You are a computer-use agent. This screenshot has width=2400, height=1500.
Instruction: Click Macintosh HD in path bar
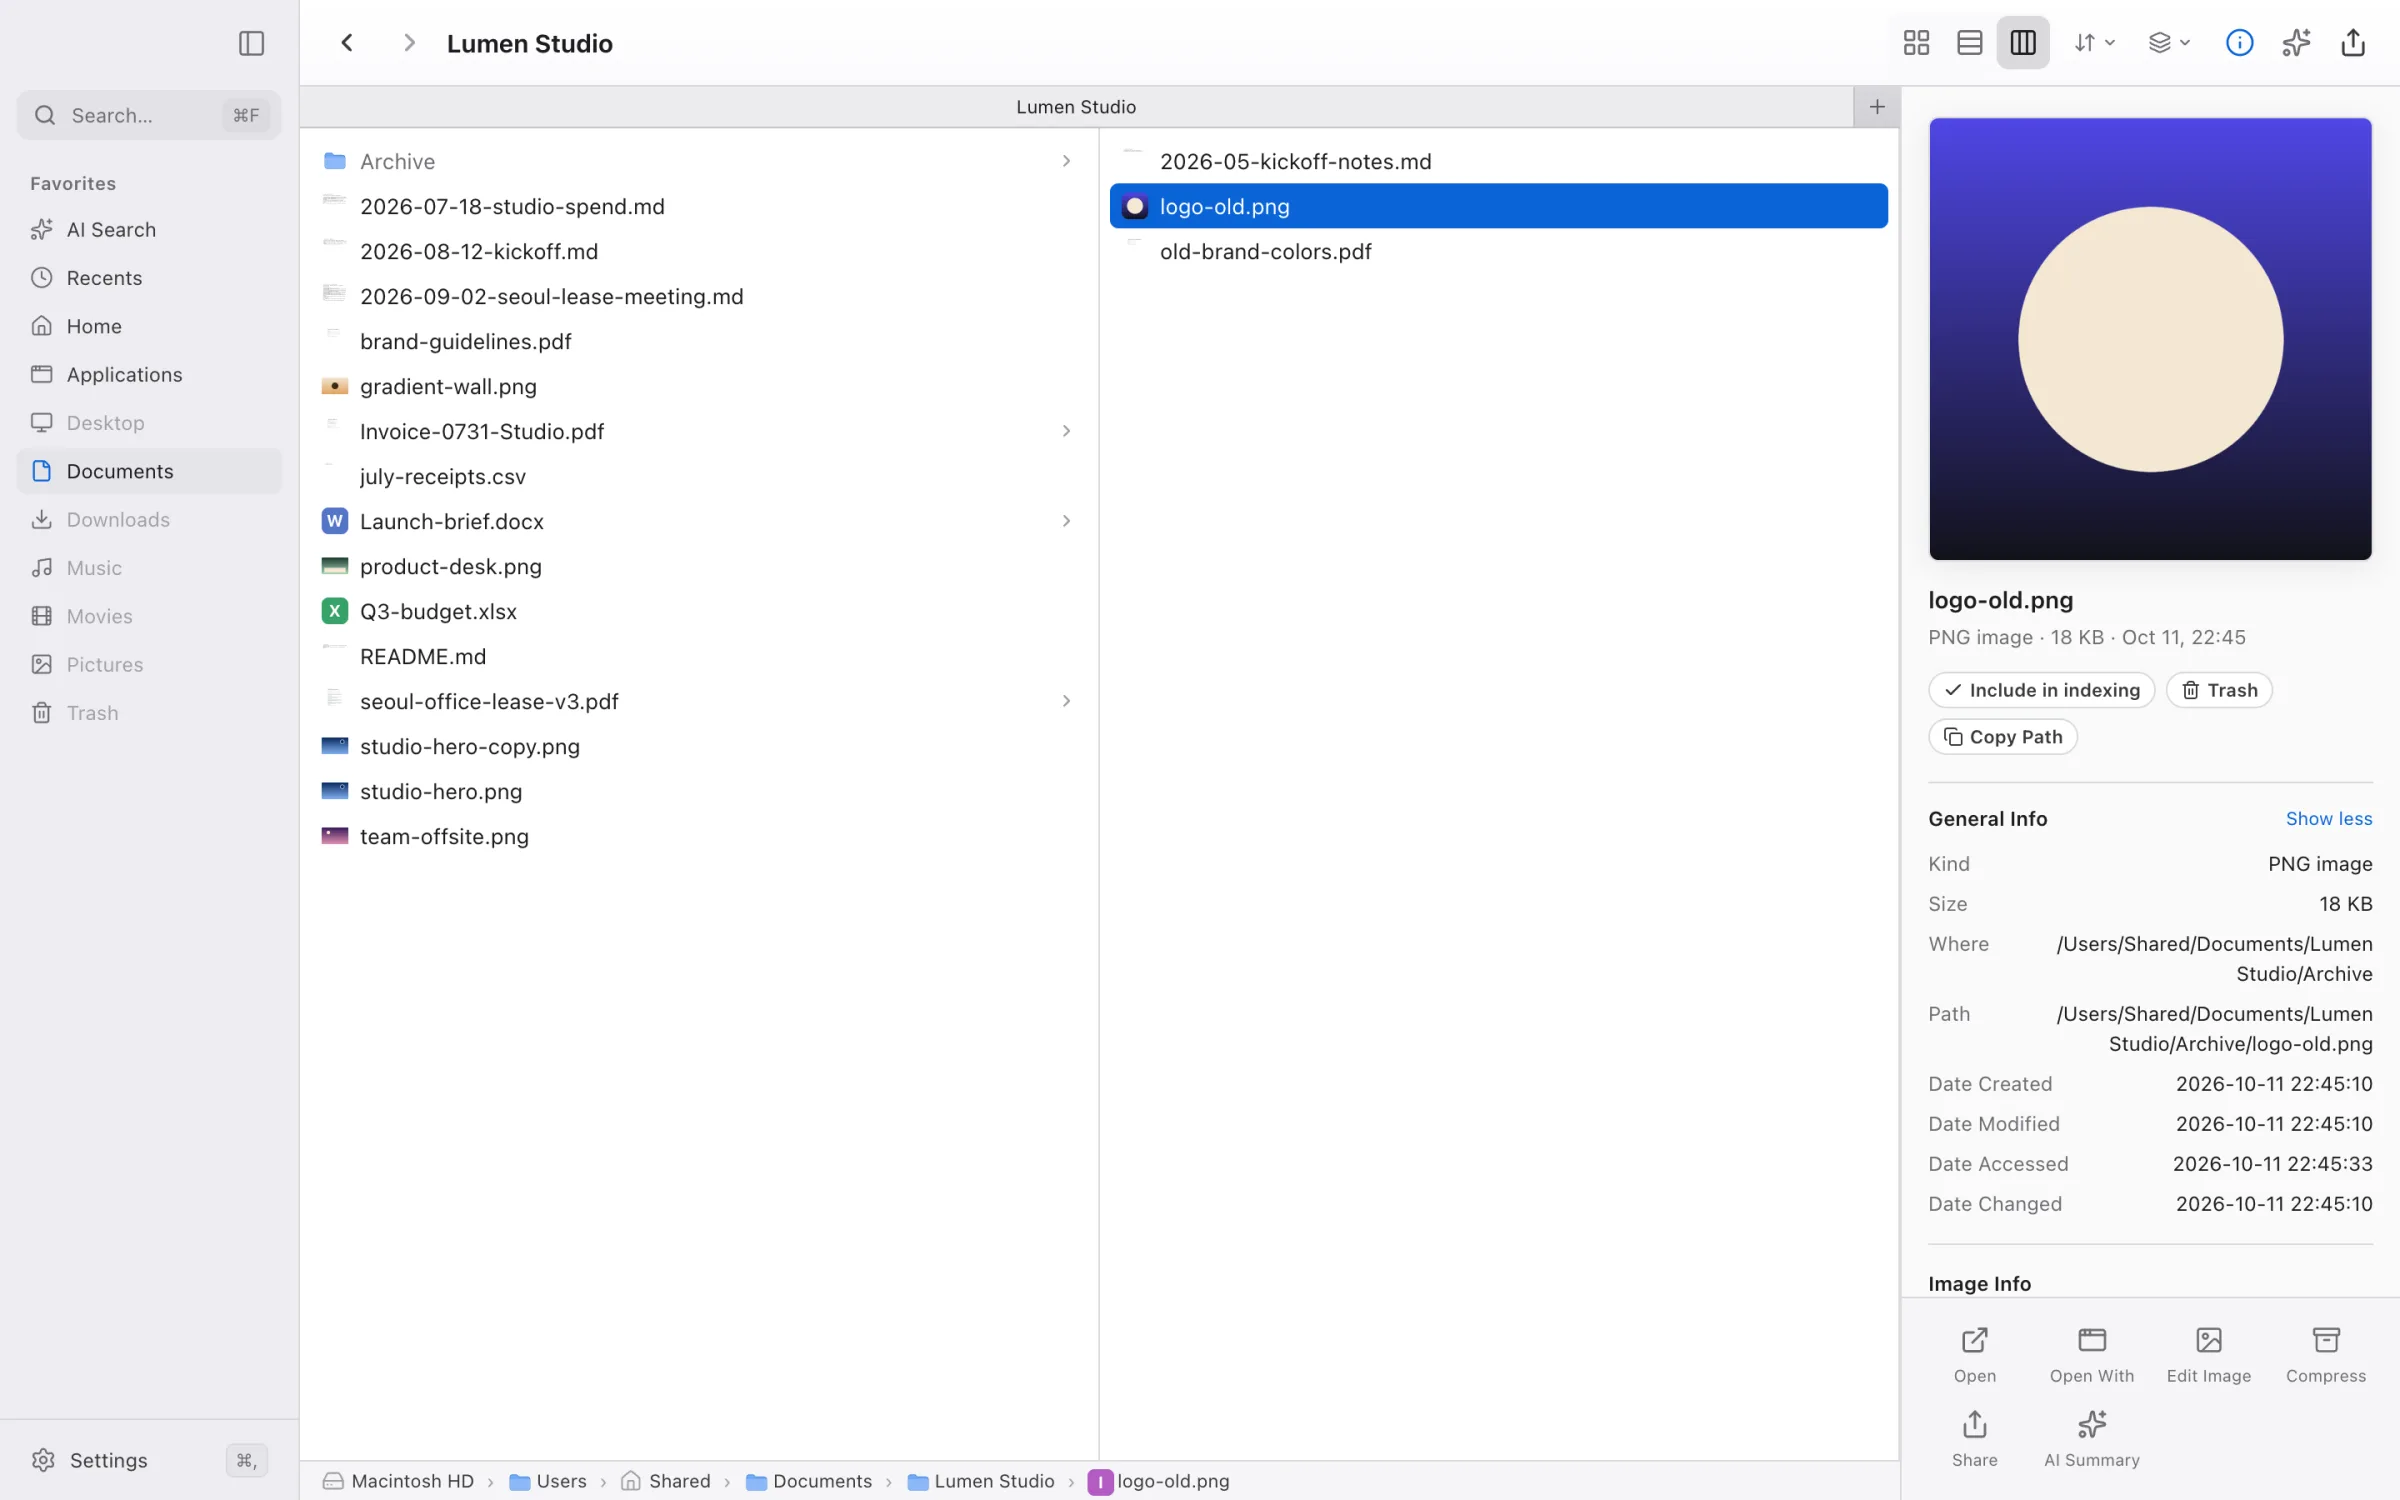coord(398,1481)
